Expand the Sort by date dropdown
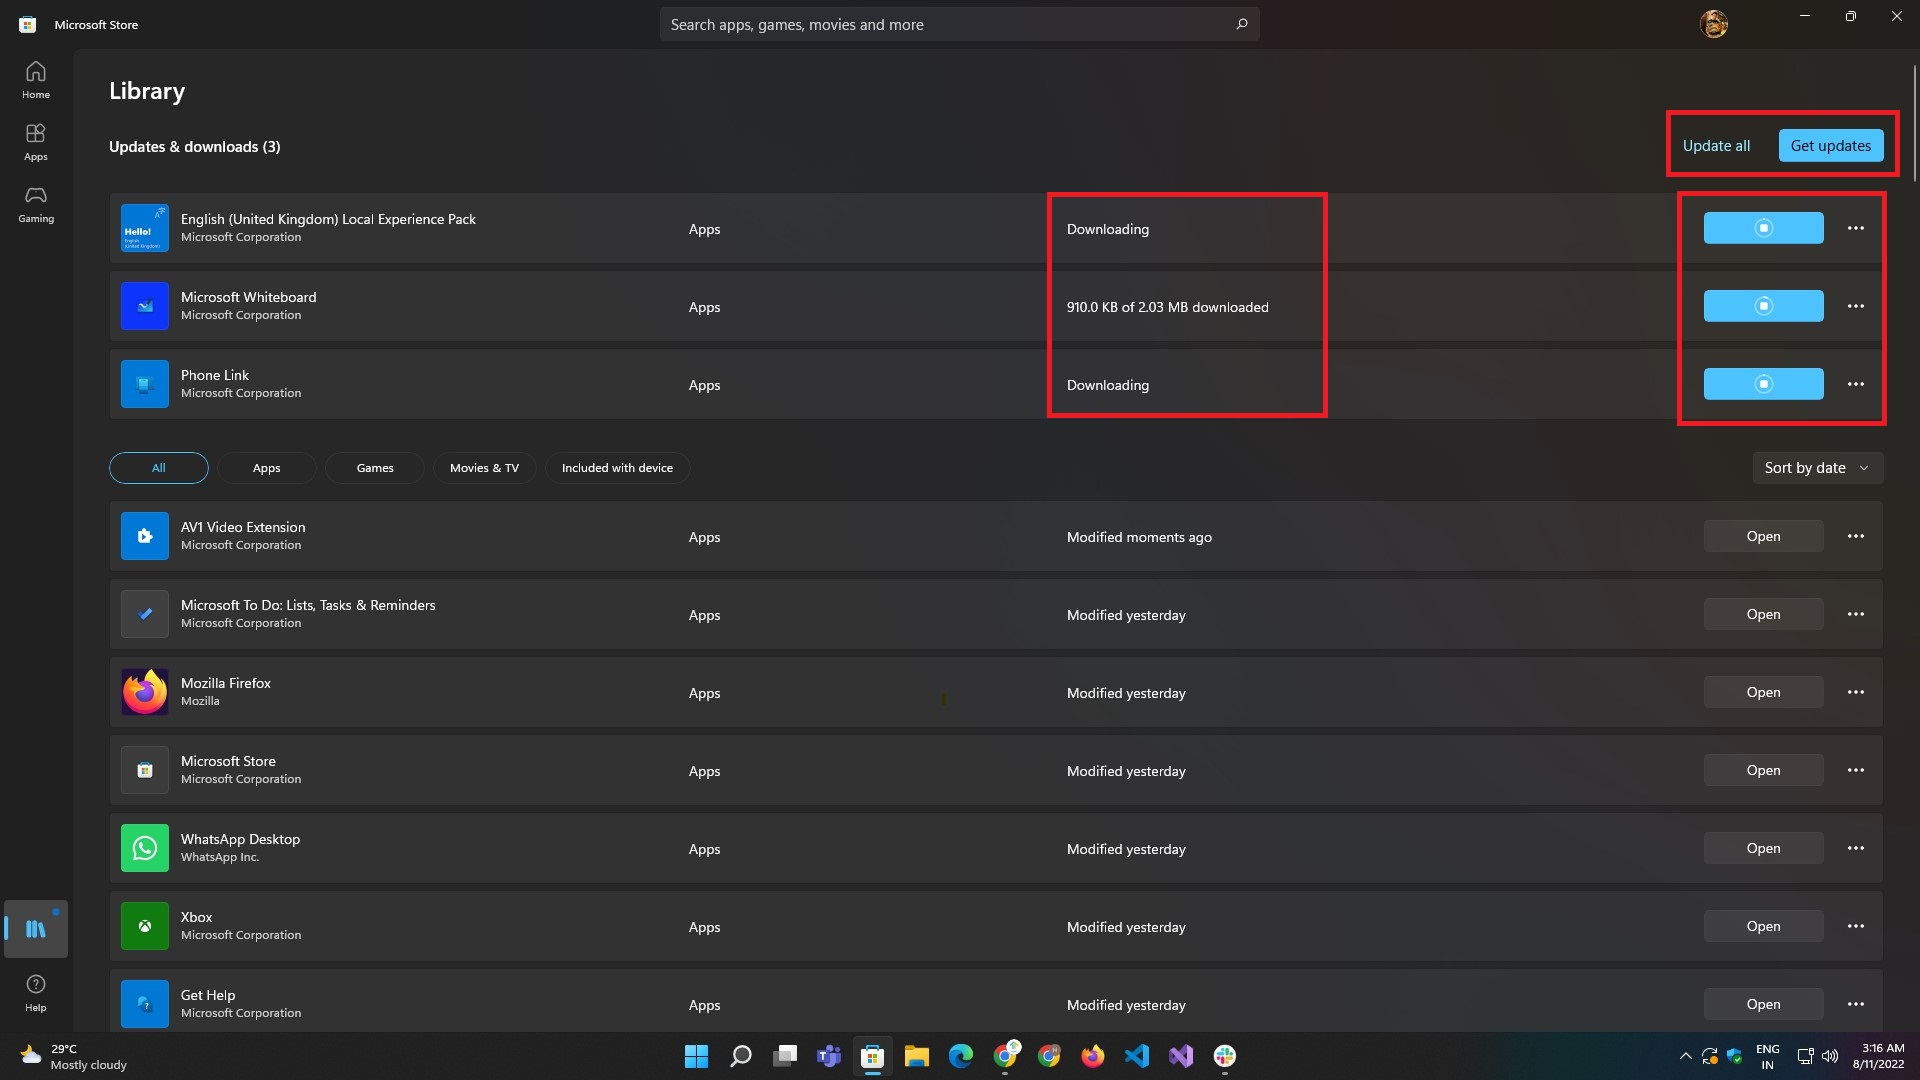1920x1080 pixels. 1817,468
